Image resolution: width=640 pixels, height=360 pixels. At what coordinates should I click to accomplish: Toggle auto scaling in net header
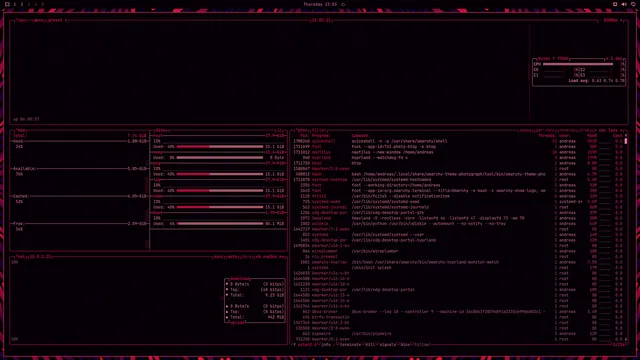(233, 257)
